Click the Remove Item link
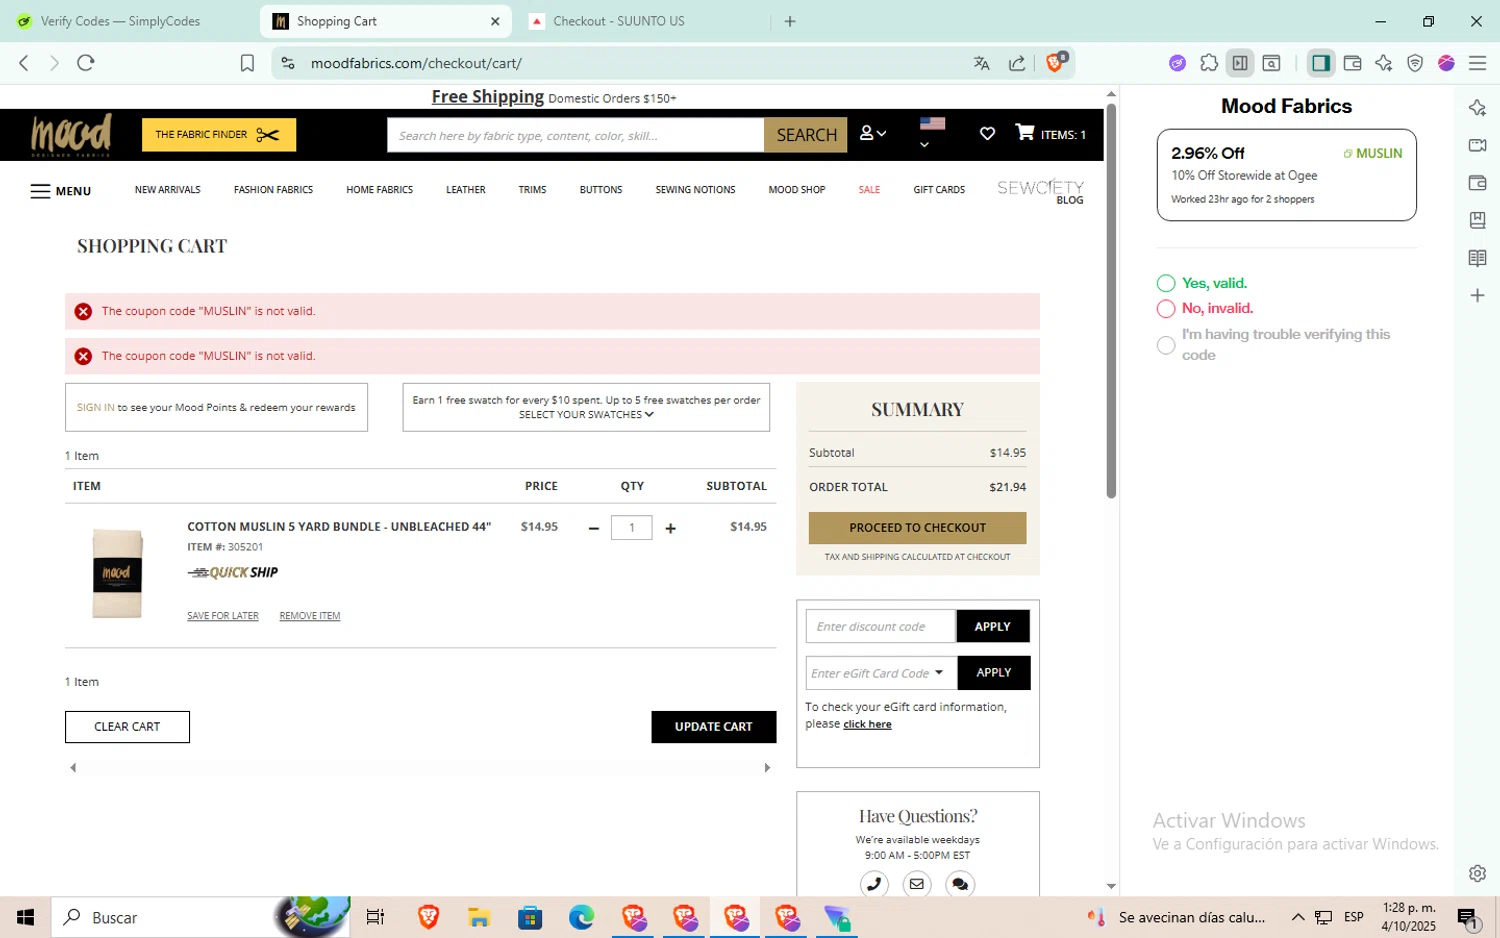 click(x=310, y=616)
